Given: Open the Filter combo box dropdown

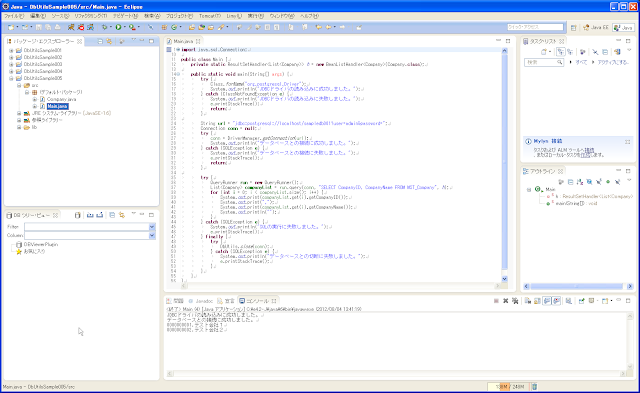Looking at the screenshot, I should point(152,226).
